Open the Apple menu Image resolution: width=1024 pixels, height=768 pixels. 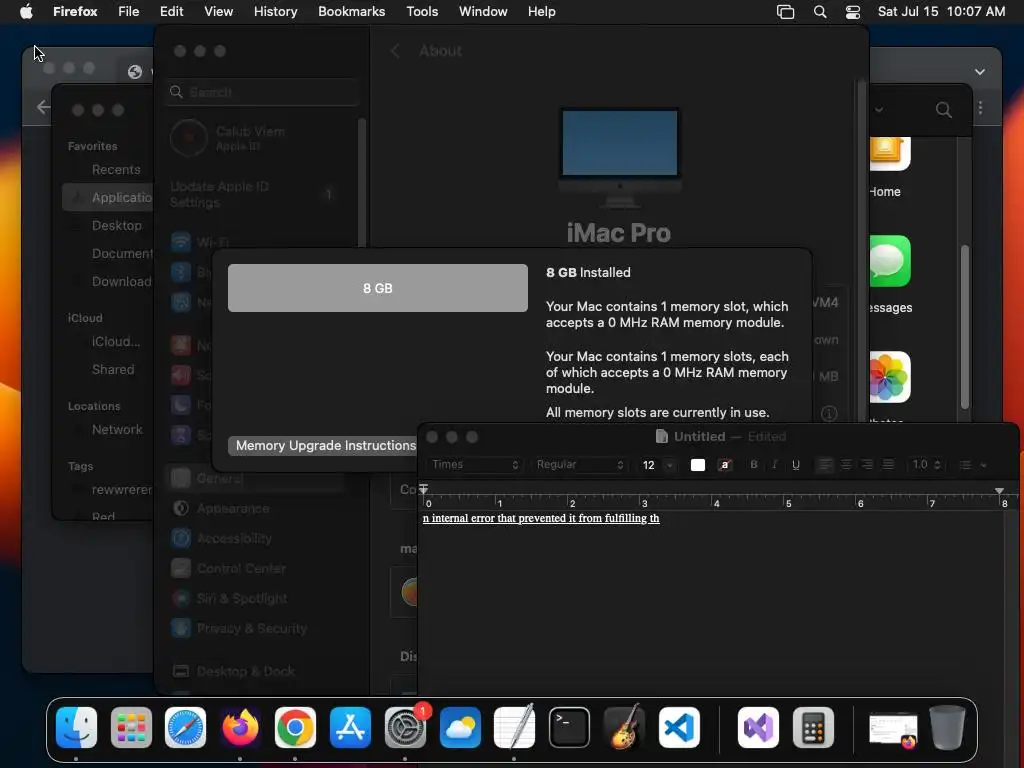pyautogui.click(x=26, y=12)
